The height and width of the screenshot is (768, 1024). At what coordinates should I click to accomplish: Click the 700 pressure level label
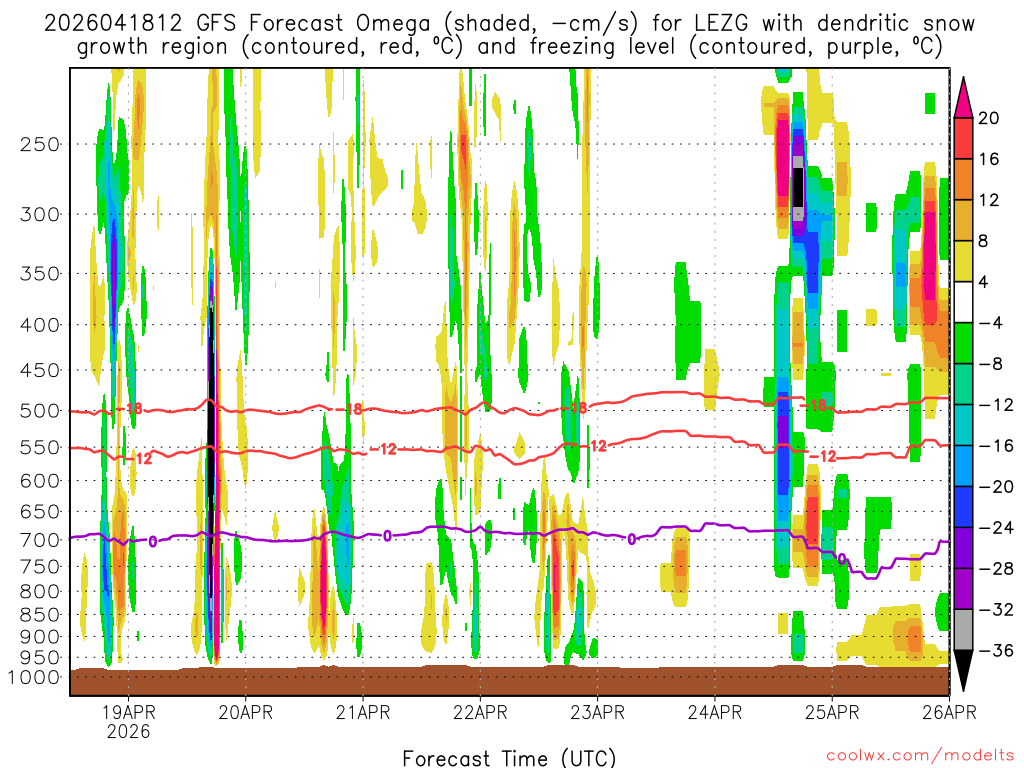point(40,540)
